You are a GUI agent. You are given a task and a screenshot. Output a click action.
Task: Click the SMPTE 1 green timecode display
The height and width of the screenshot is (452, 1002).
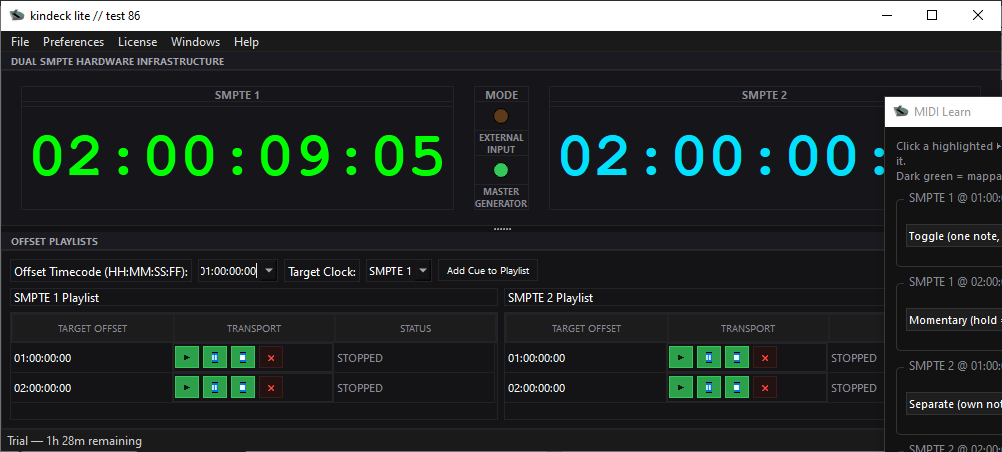(237, 157)
